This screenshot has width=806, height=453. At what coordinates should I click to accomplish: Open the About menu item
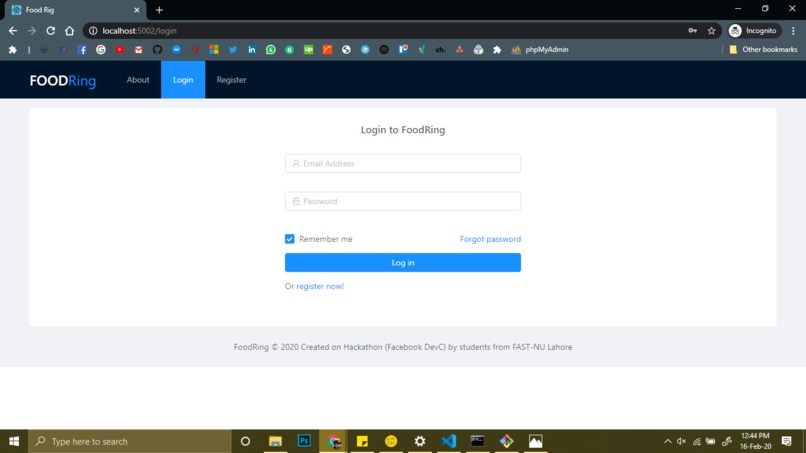point(138,80)
